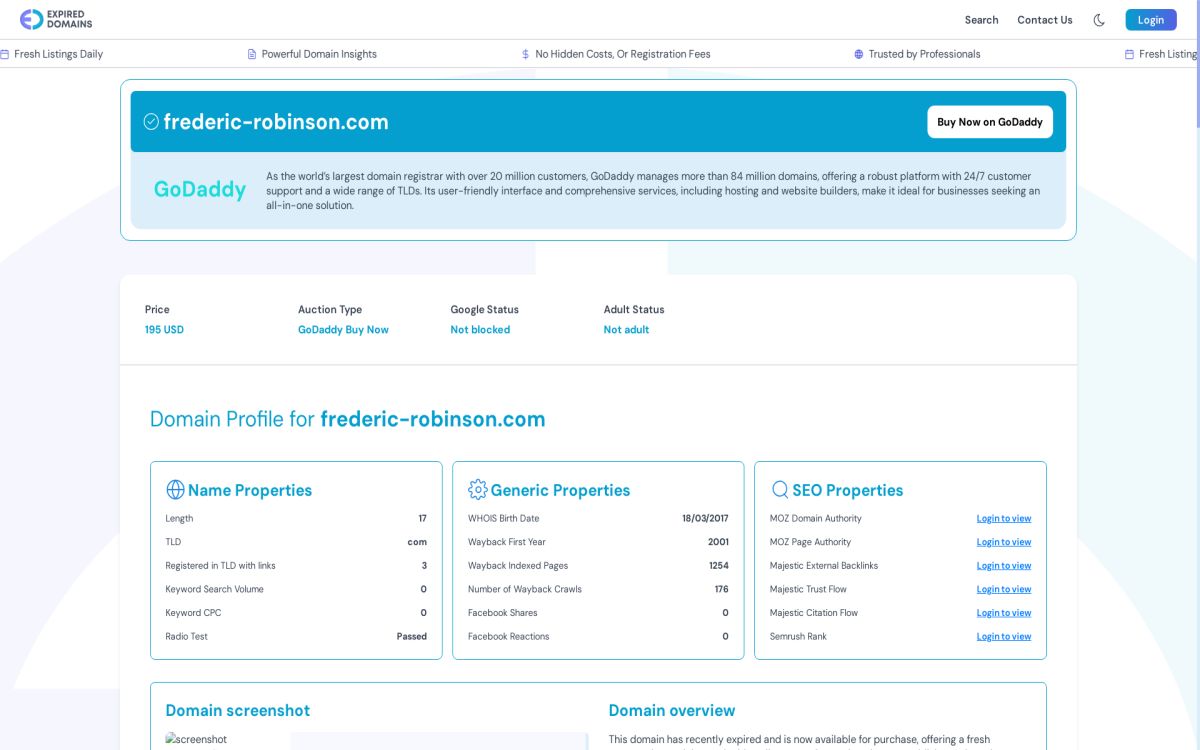Login to view MOZ Domain Authority

[x=1003, y=519]
